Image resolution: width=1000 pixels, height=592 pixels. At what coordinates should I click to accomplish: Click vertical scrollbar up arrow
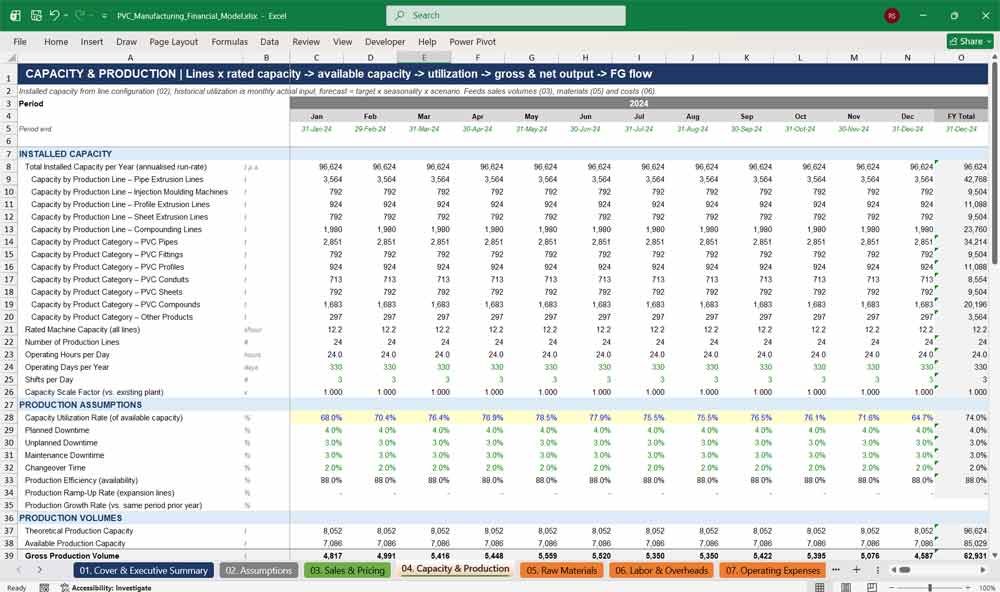(994, 57)
